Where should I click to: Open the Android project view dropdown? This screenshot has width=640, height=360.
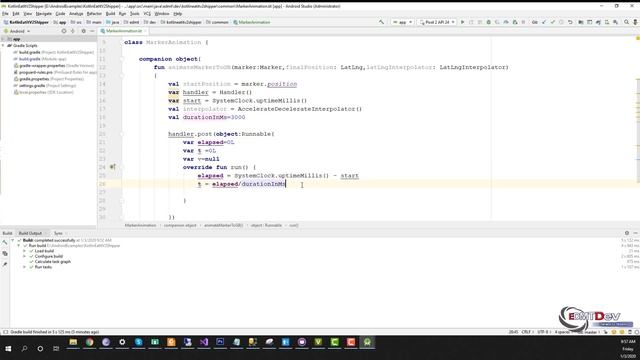click(x=17, y=31)
